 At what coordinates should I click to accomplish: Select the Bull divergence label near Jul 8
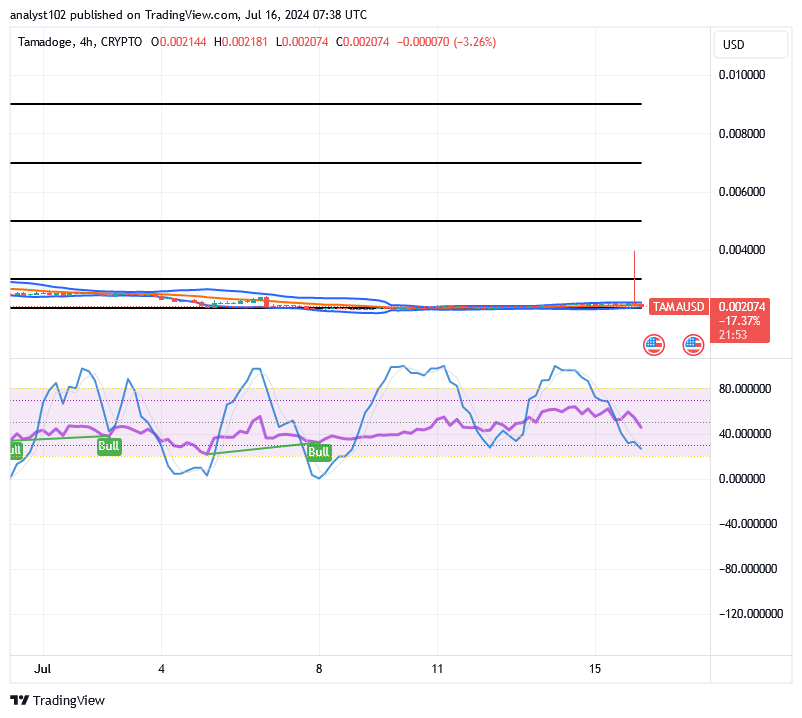319,452
